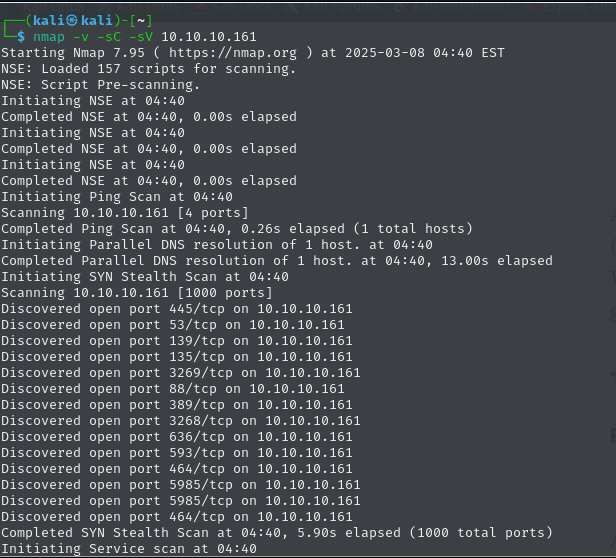Click the 'Discovered open port 88/tcp' line
The height and width of the screenshot is (558, 616).
pos(172,389)
